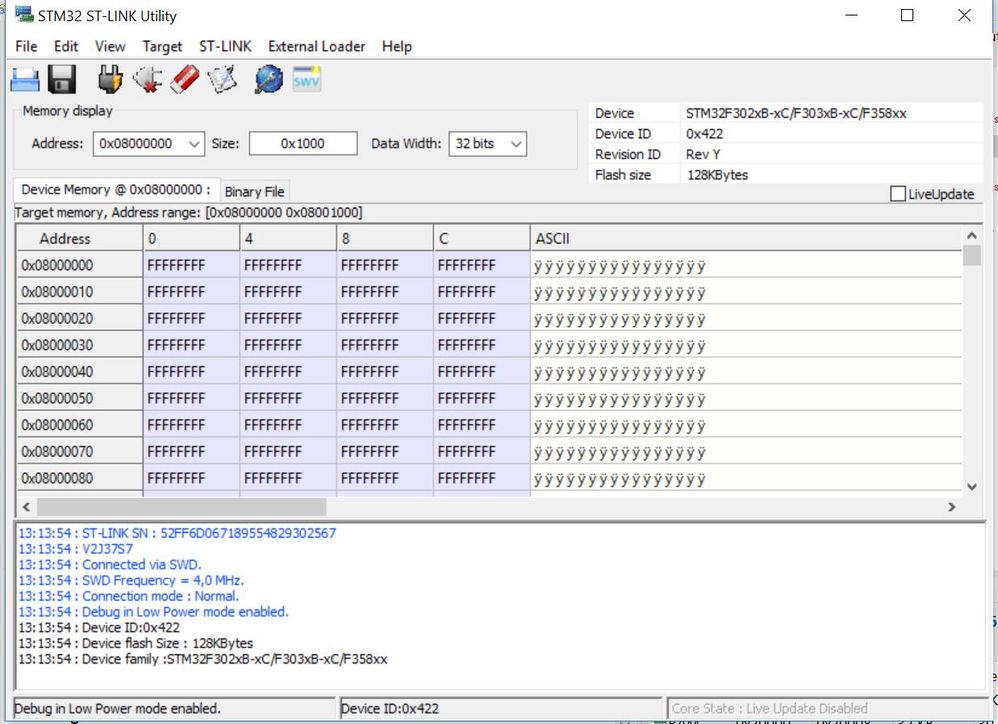The image size is (998, 724).
Task: Disconnect from target using toolbar icon
Action: (x=147, y=80)
